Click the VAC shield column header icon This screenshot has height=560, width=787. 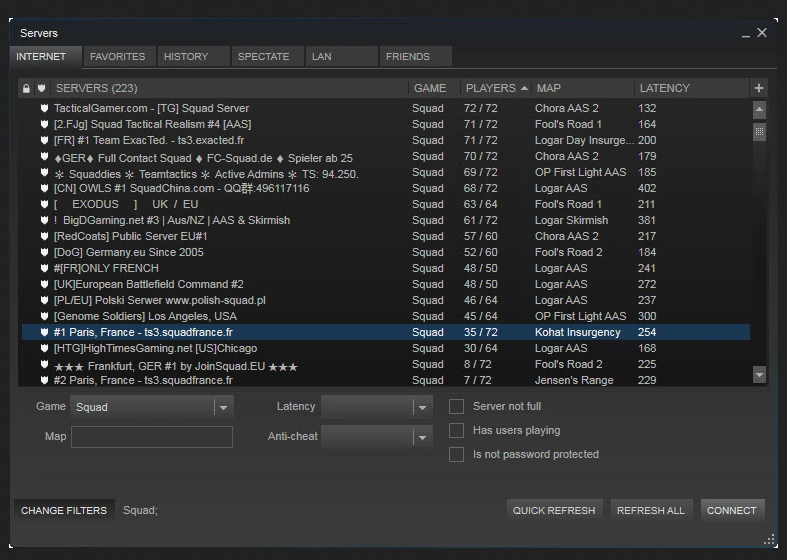(x=41, y=88)
